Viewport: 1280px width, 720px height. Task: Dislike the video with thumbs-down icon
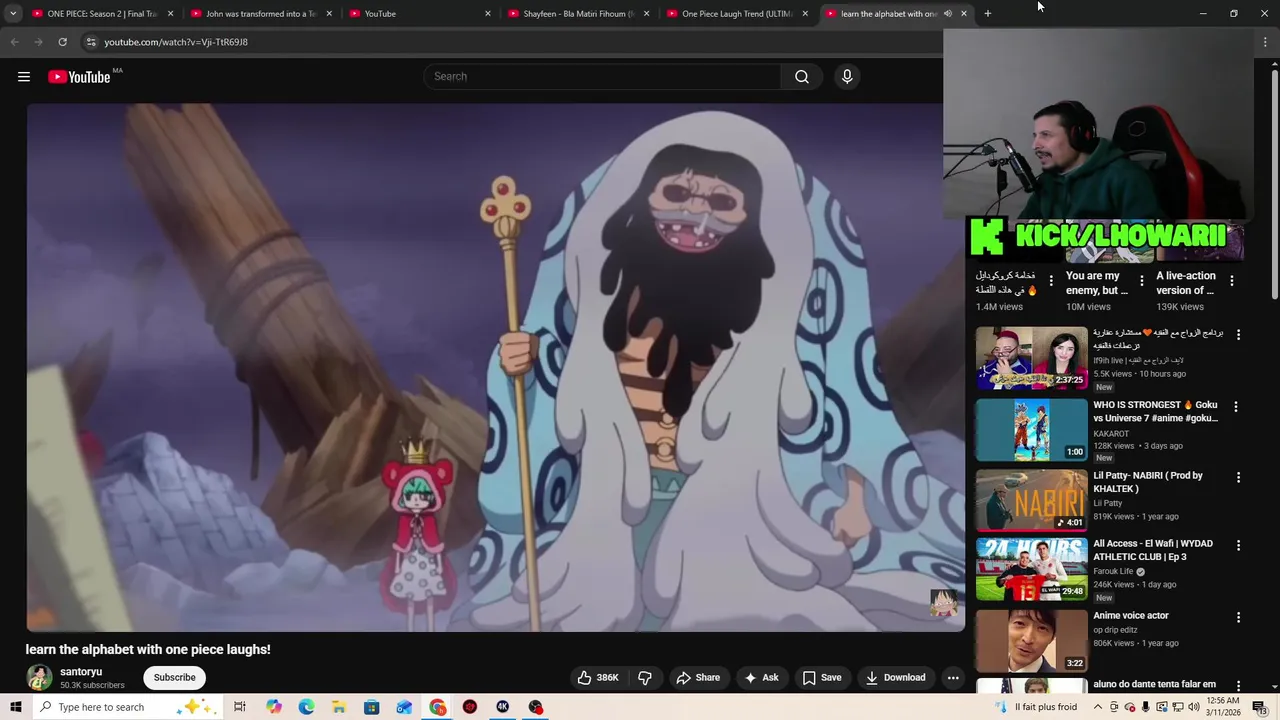pos(645,677)
